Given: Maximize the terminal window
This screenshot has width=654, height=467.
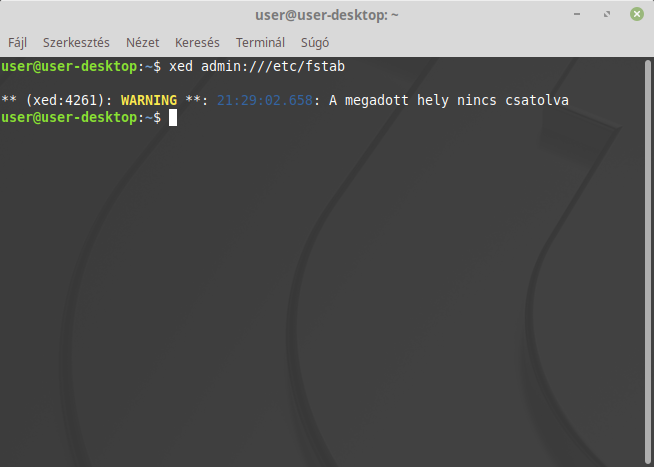Looking at the screenshot, I should point(607,14).
